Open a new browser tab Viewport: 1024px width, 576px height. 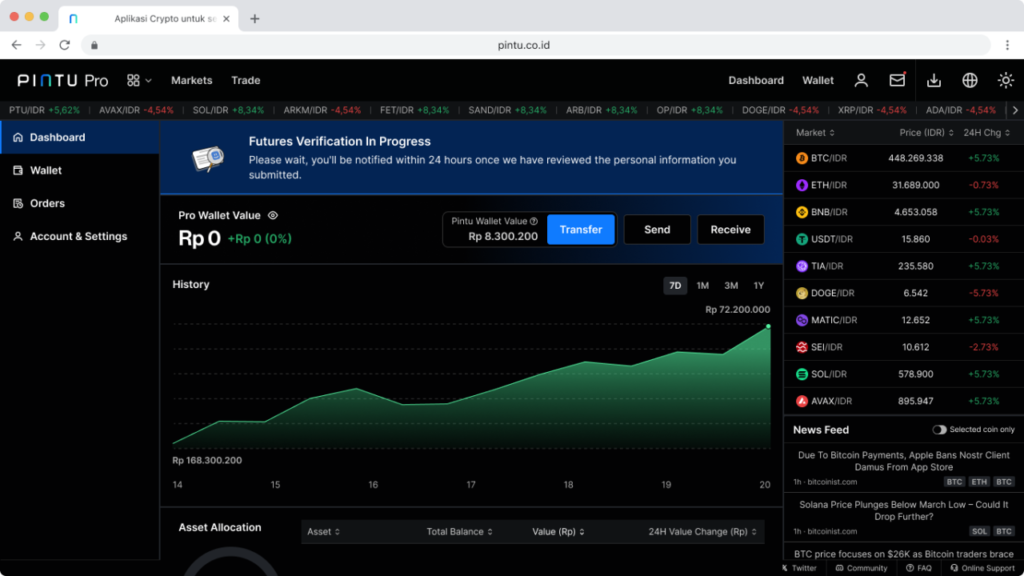255,19
